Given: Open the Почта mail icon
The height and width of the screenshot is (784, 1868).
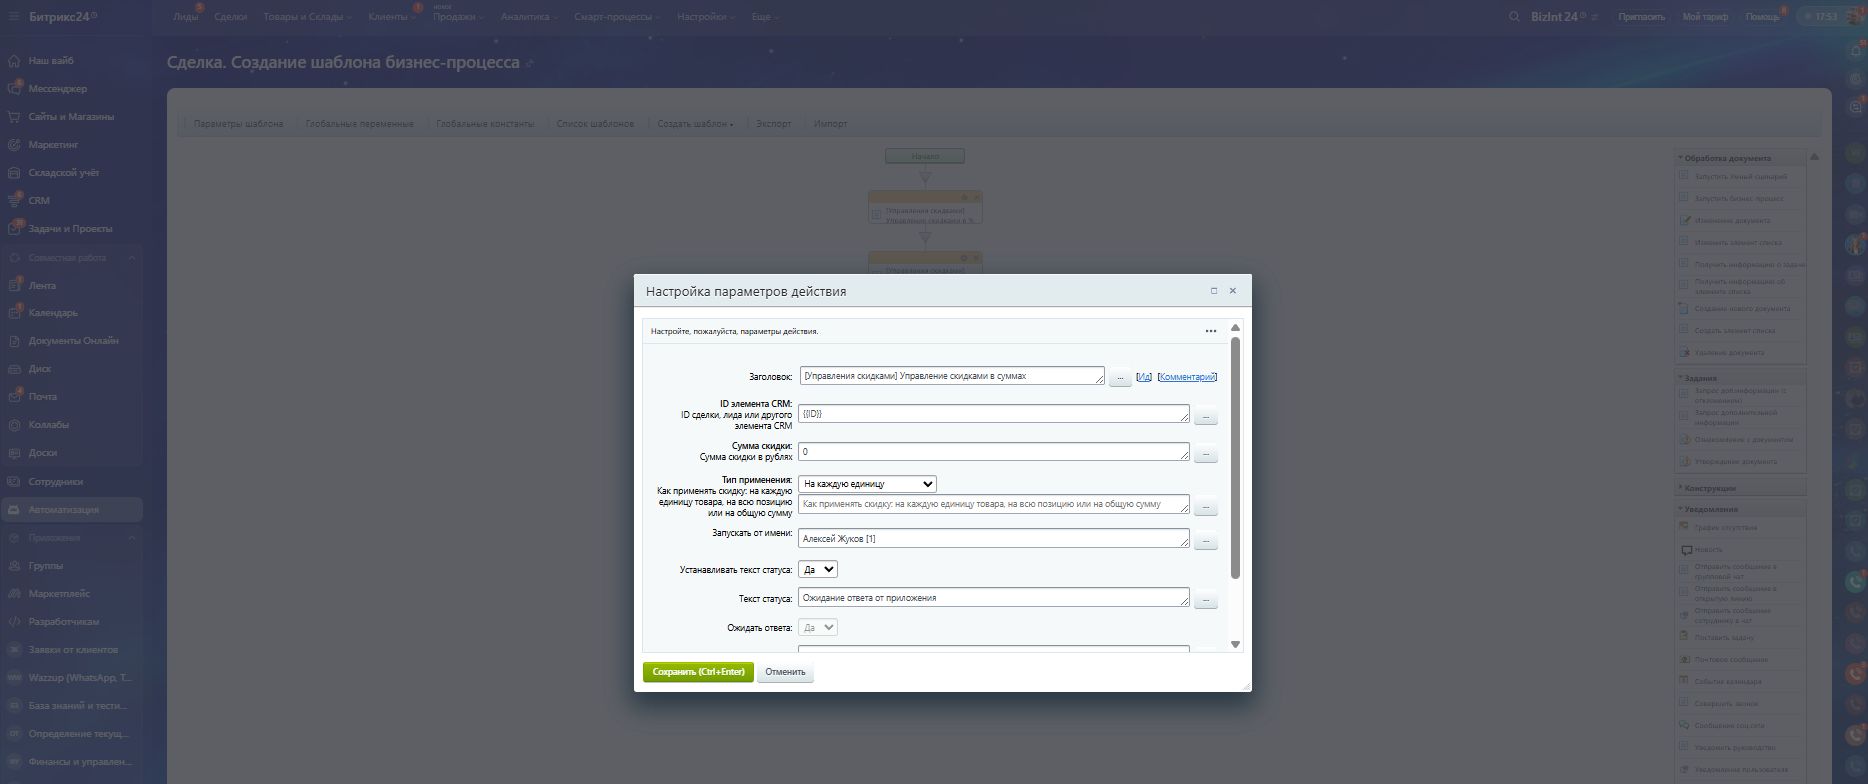Looking at the screenshot, I should pyautogui.click(x=14, y=397).
